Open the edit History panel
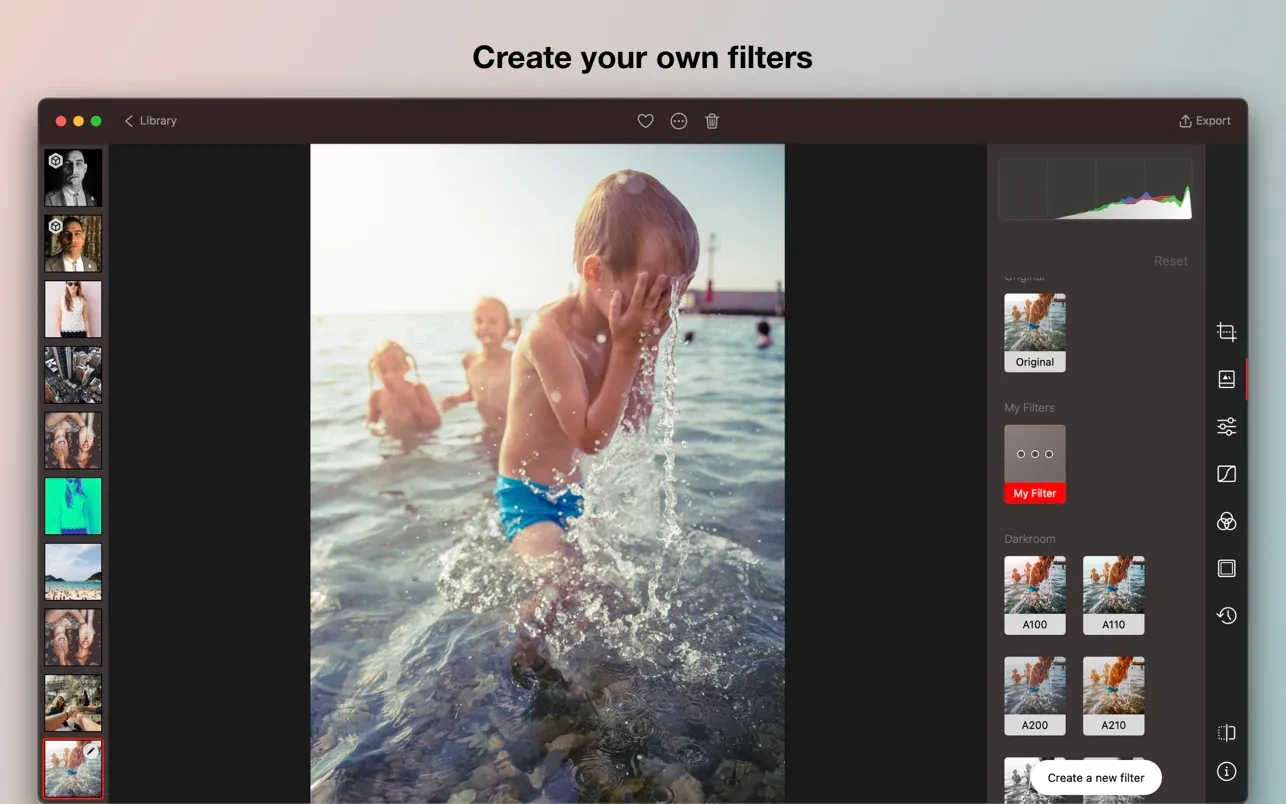This screenshot has width=1286, height=804. pyautogui.click(x=1226, y=615)
